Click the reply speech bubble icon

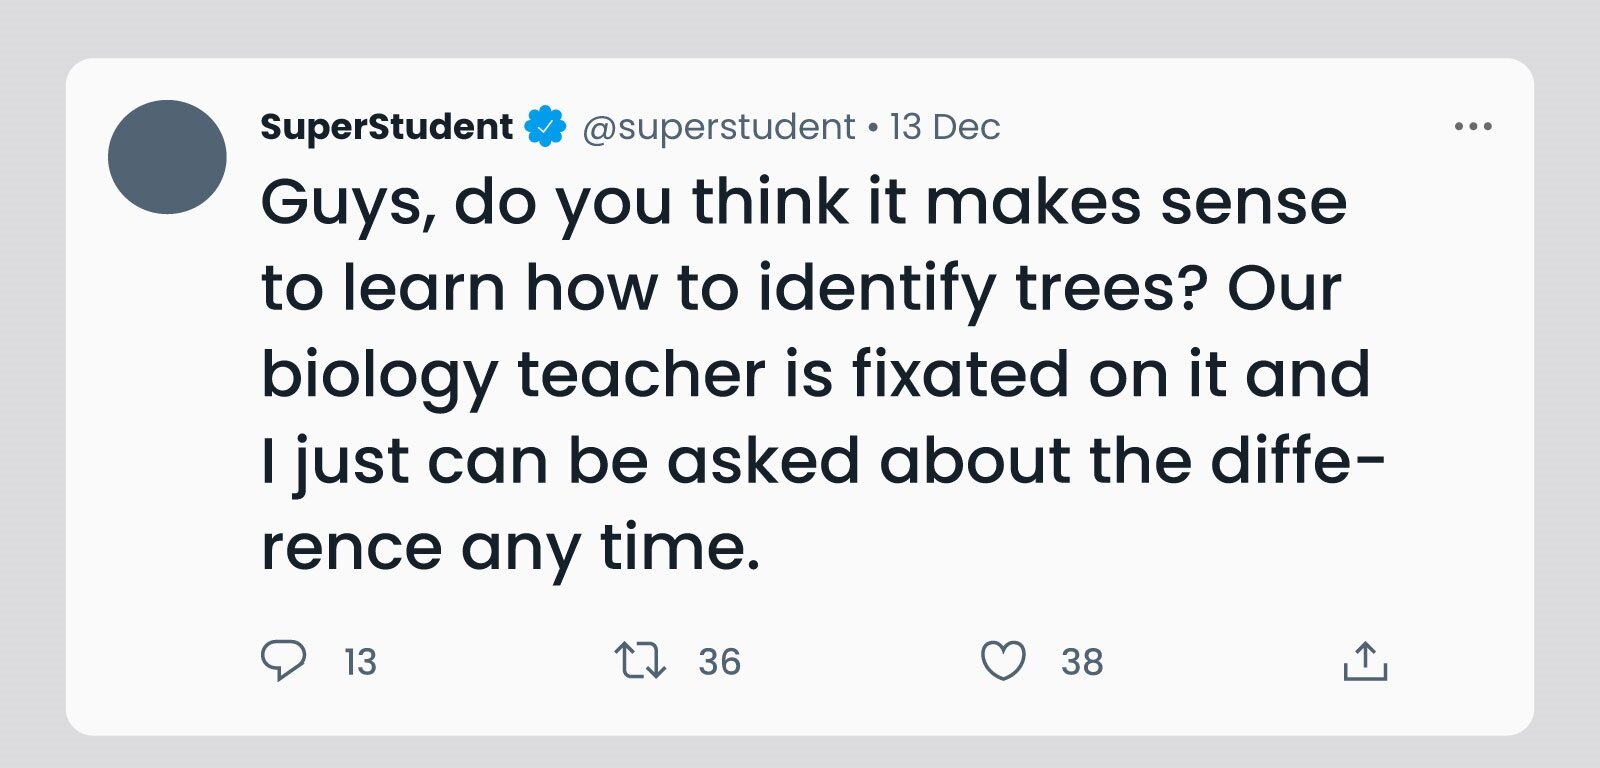pyautogui.click(x=283, y=661)
